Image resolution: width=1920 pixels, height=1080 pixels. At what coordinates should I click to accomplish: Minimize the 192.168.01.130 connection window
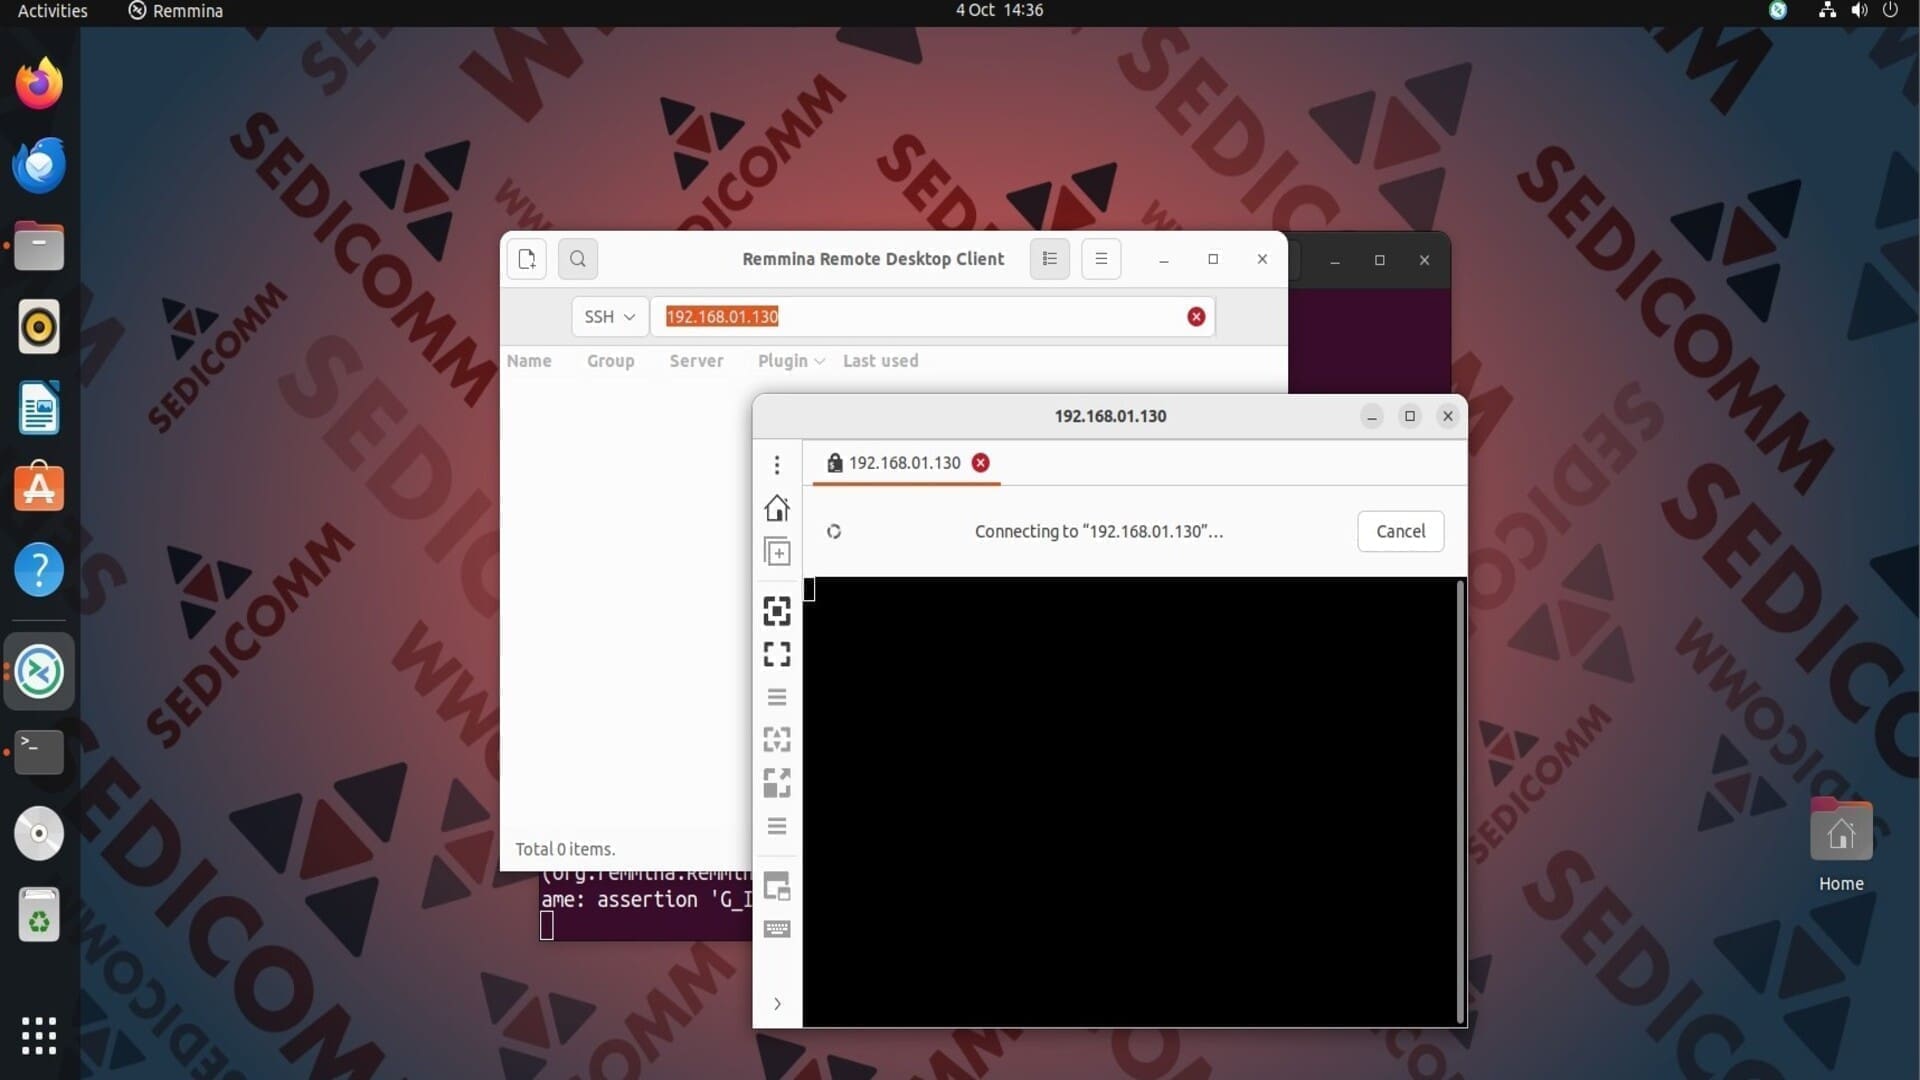1372,416
